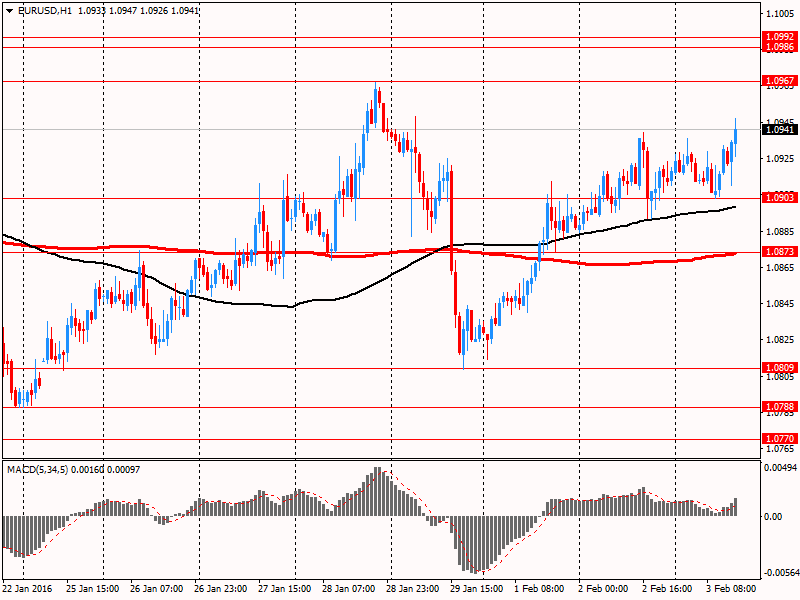Click the 28 Jan 07:00 time label
Viewport: 800px width, 600px height.
click(350, 589)
